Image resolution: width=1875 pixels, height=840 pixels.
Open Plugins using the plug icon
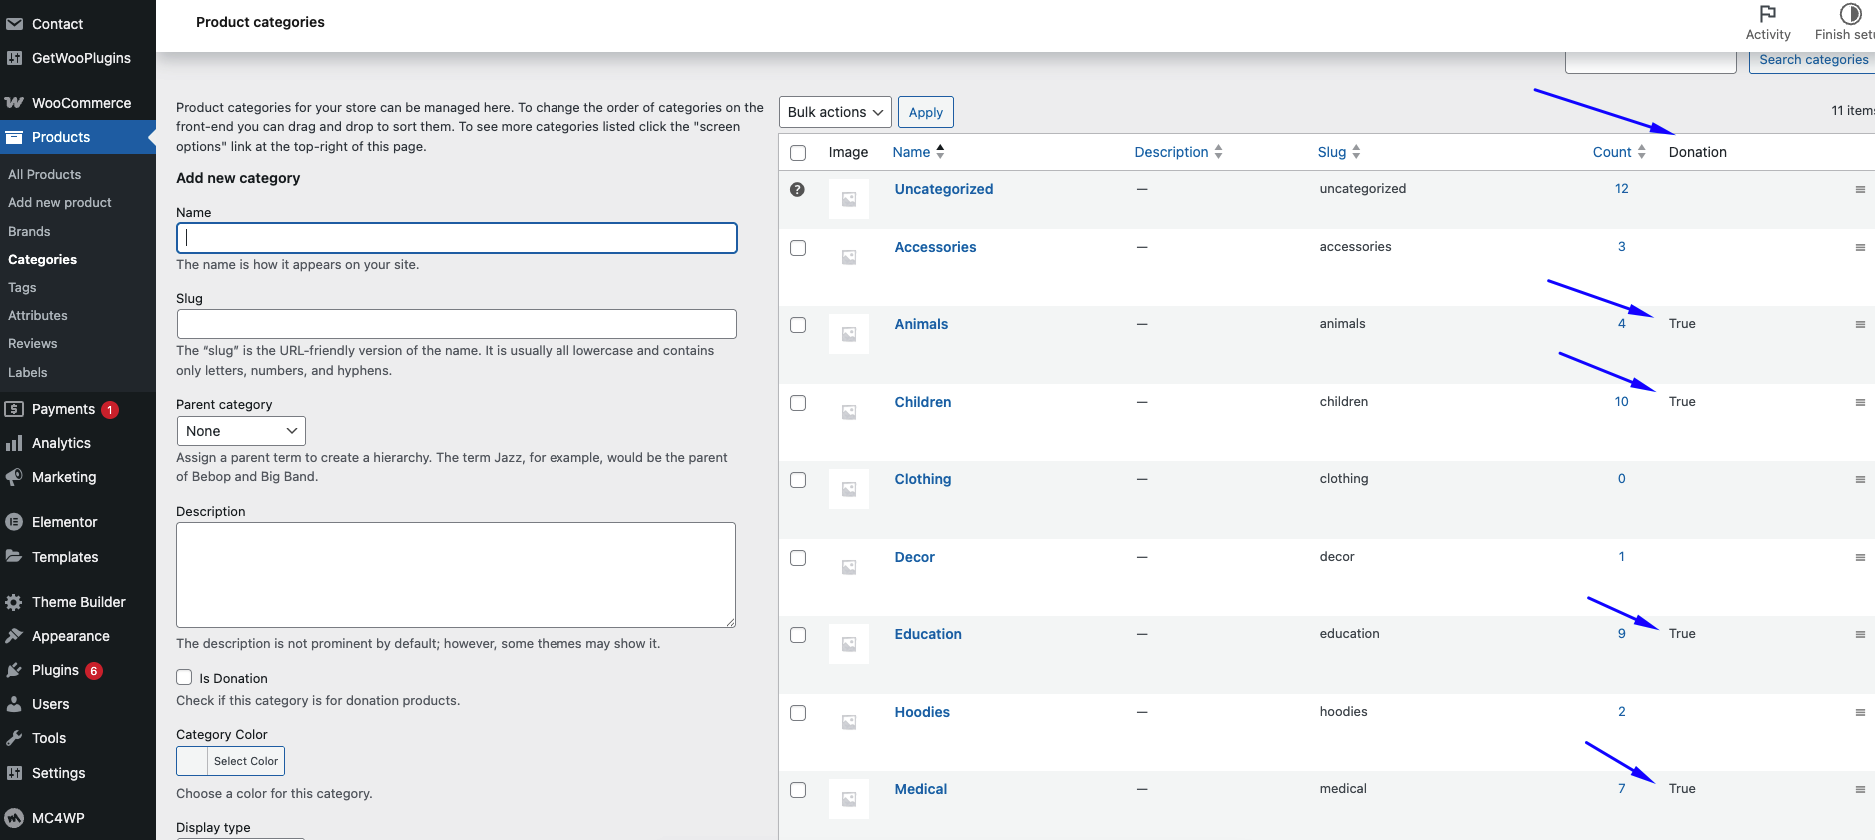(14, 670)
